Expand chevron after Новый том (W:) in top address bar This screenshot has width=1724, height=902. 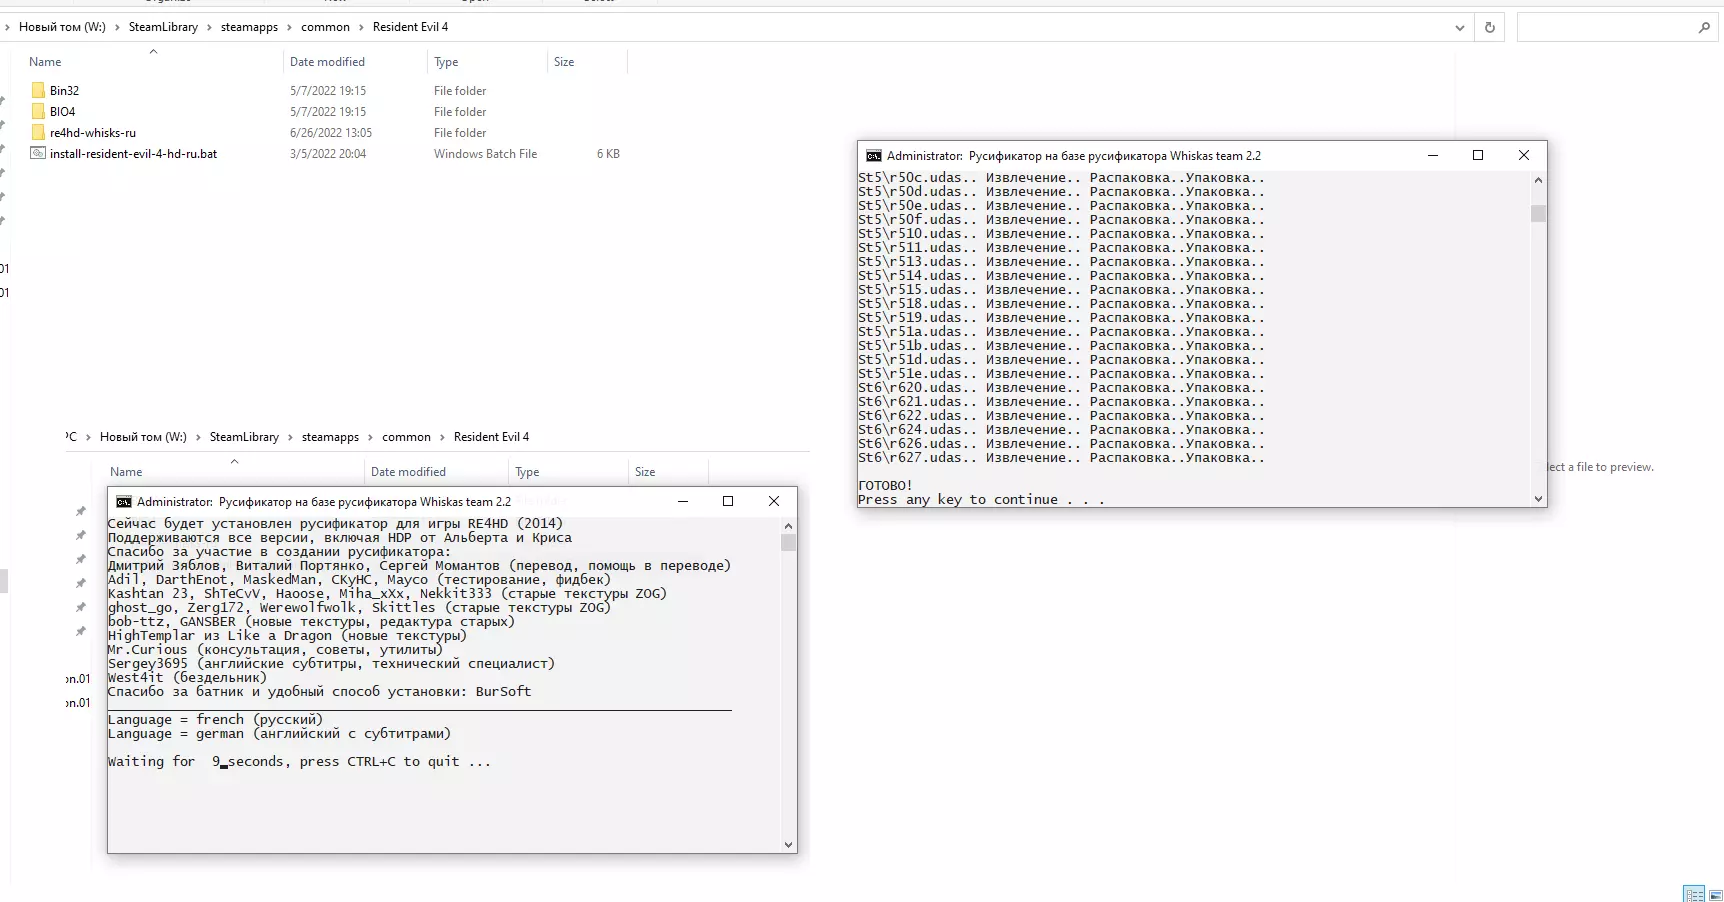[x=117, y=27]
